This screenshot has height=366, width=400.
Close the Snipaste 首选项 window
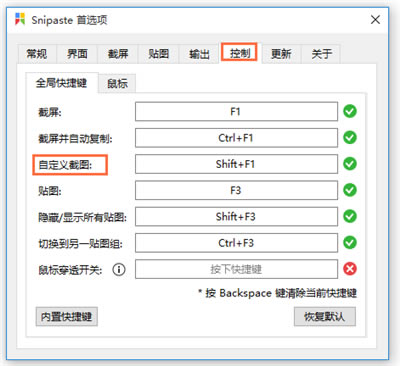[375, 20]
